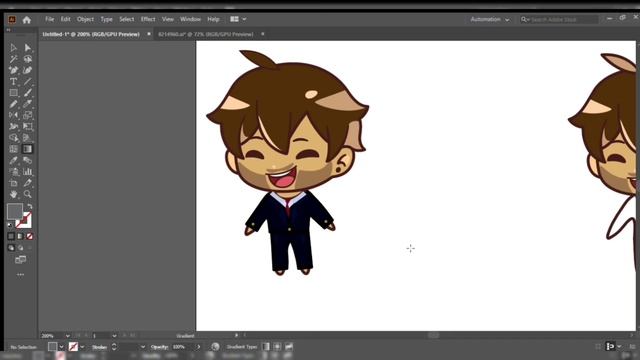The width and height of the screenshot is (640, 360).
Task: Select the Pencil/Shaper tool
Action: coord(13,104)
